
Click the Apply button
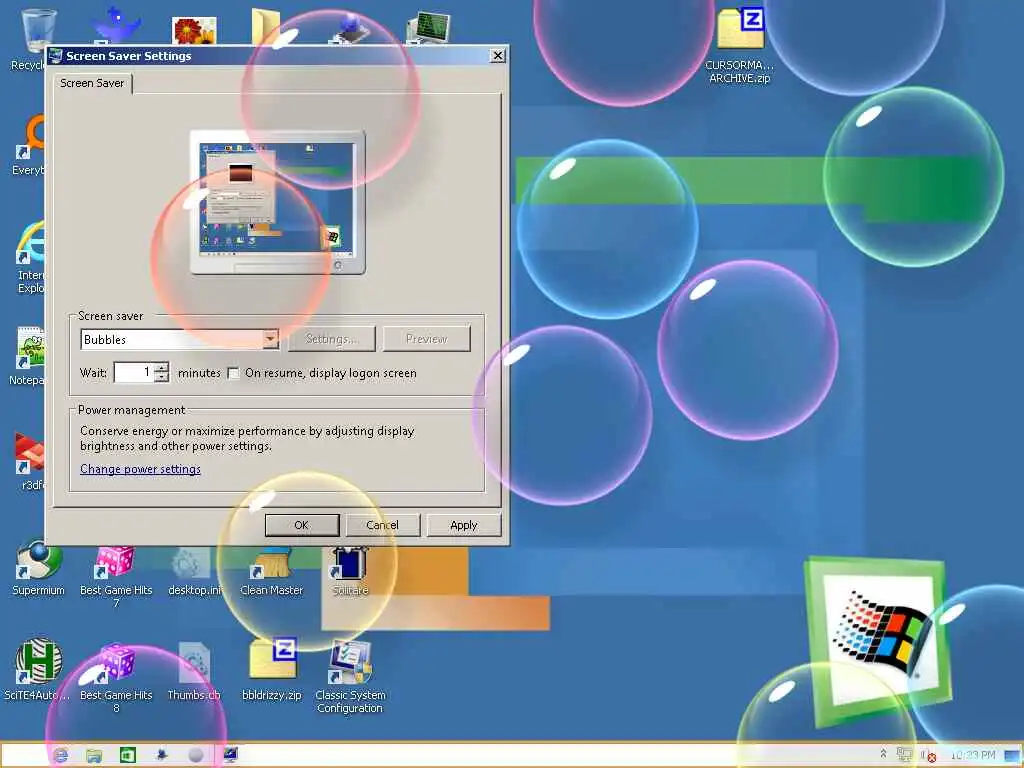click(464, 525)
